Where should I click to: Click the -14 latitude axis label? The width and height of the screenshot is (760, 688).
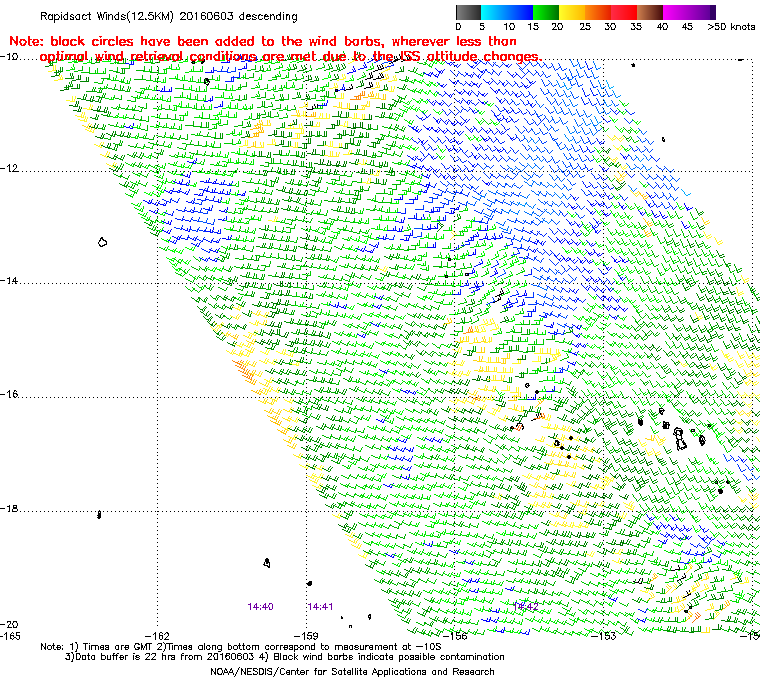pos(9,281)
